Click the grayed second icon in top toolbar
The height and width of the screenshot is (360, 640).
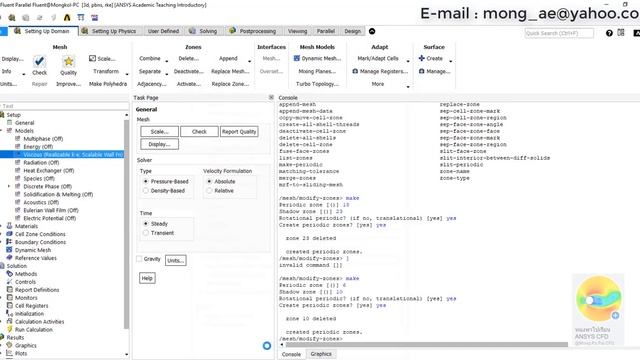tap(26, 18)
